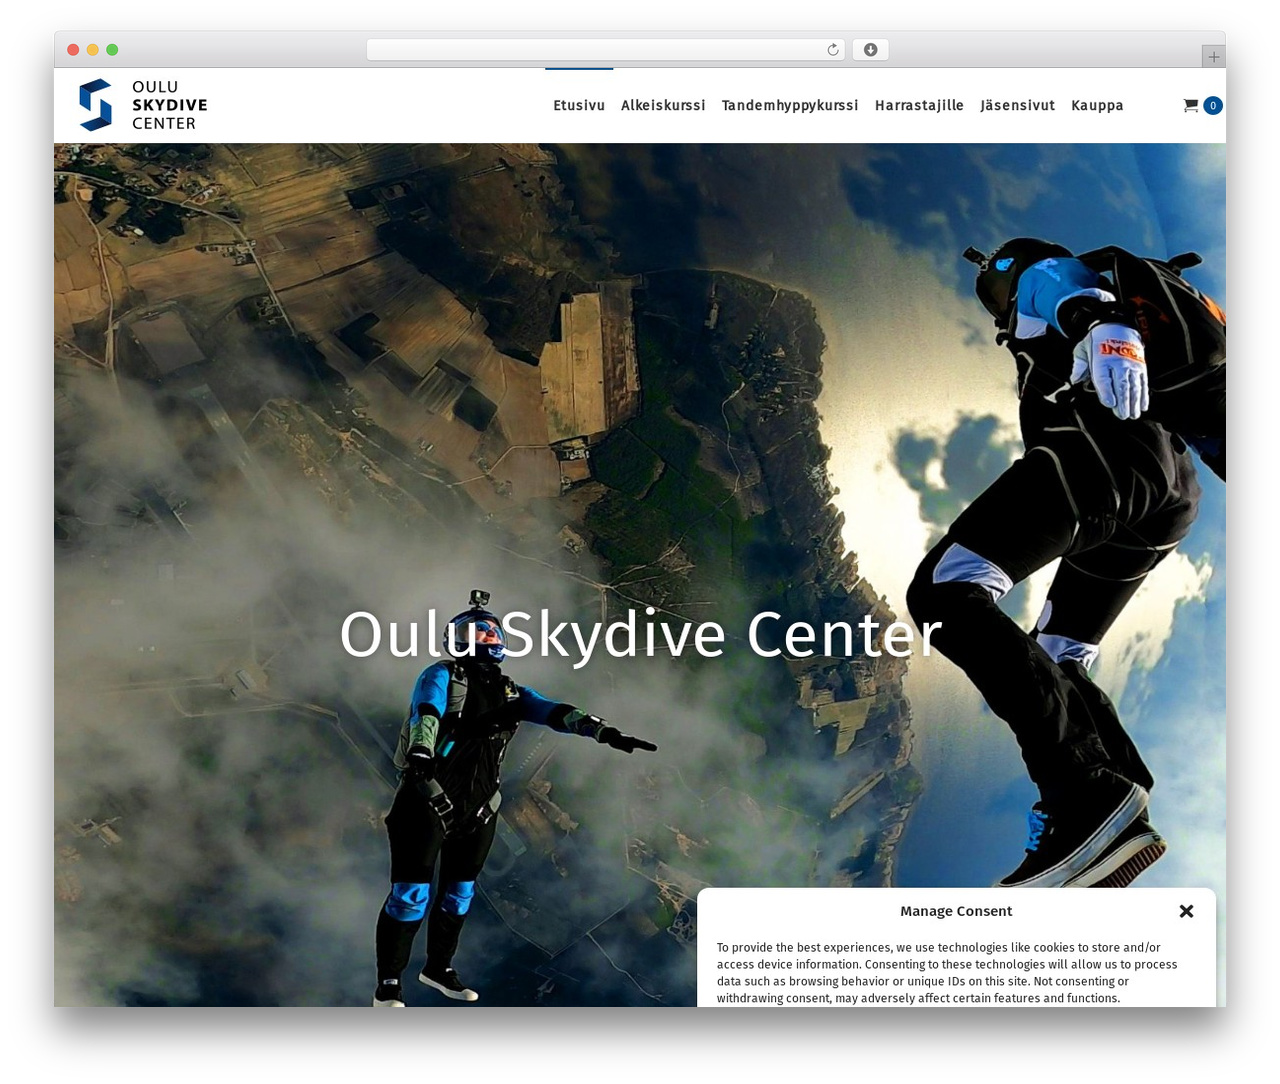Go to the Etusivu menu item
The image size is (1280, 1084).
click(579, 105)
